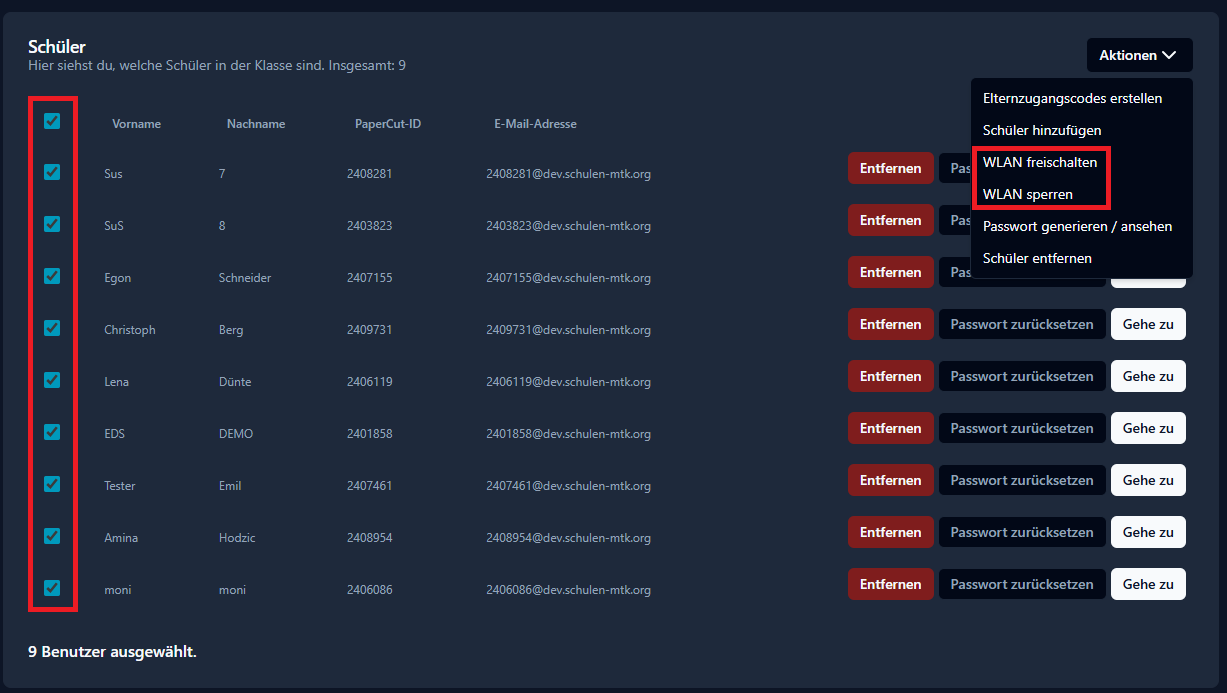1227x693 pixels.
Task: Click the email address for Amina Hodzic
Action: tap(570, 537)
